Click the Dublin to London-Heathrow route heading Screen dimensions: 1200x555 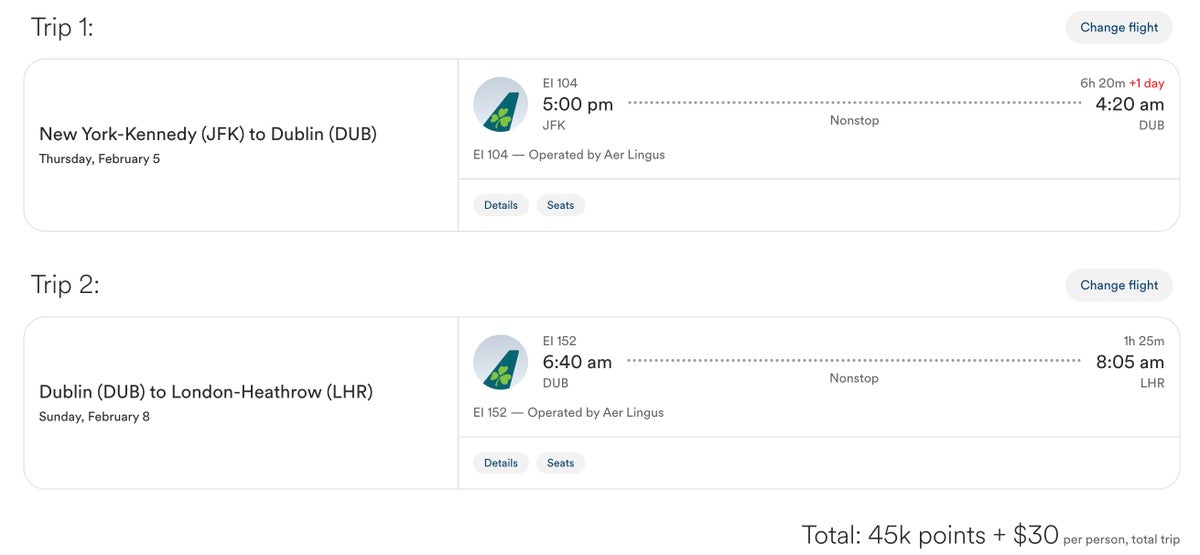tap(206, 392)
